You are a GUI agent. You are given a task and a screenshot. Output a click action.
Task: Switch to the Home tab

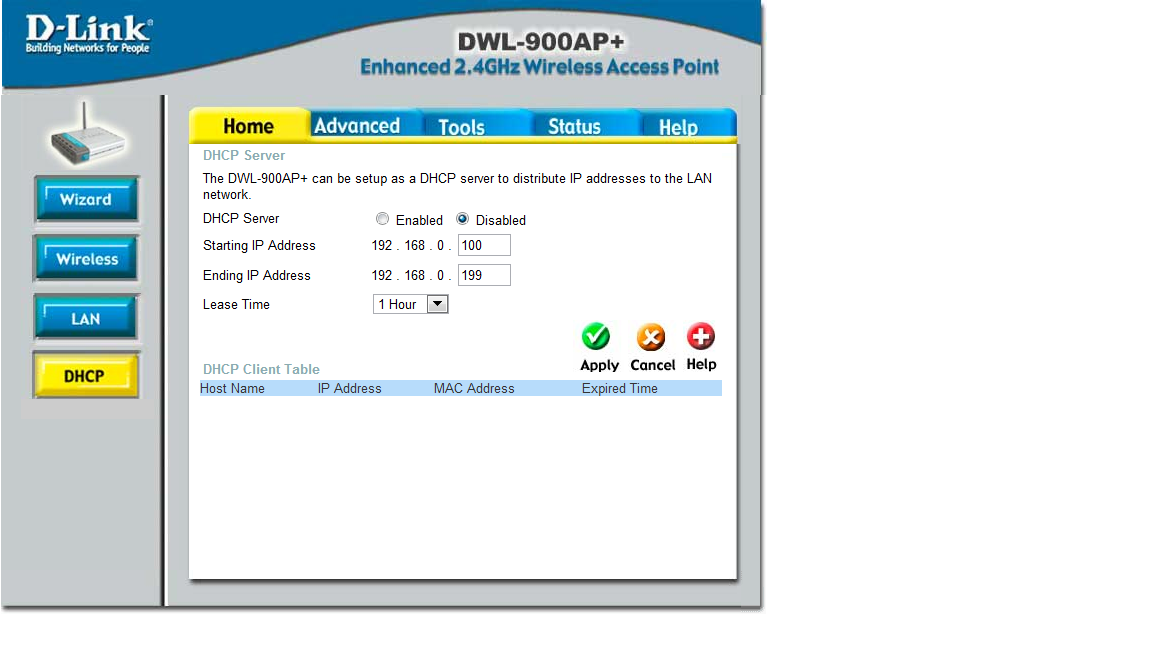pos(248,126)
